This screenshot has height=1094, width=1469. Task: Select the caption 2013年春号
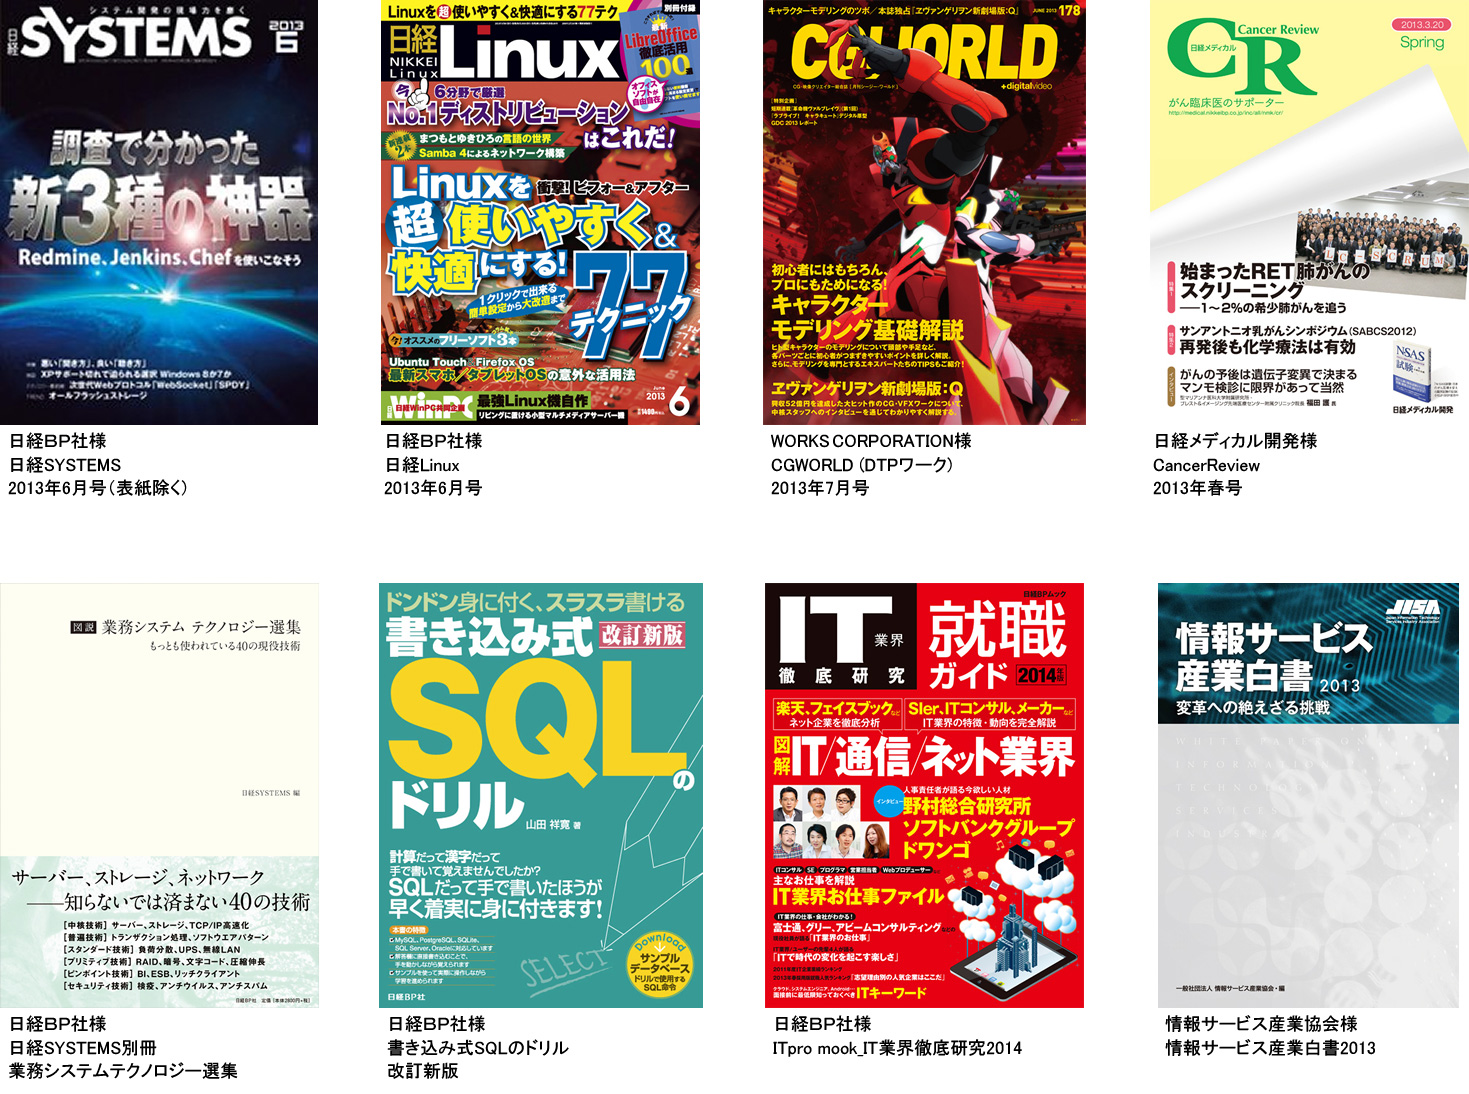pyautogui.click(x=1198, y=488)
